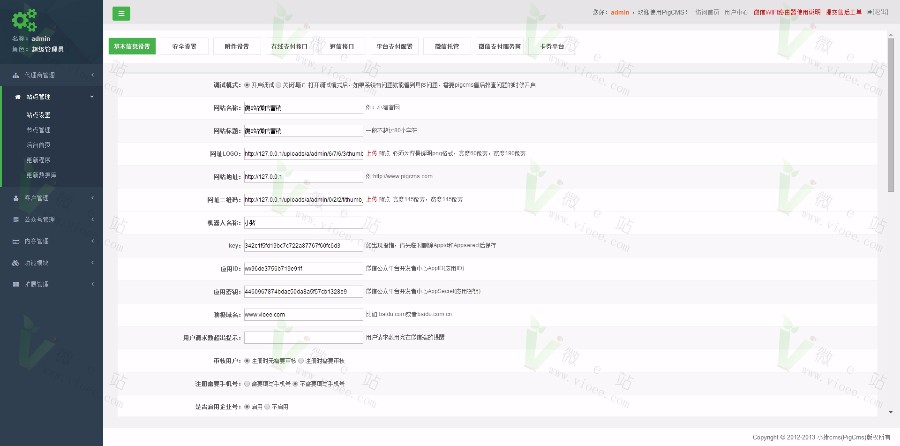
Task: Click the list icon beside 公众号管理
Action: [16, 219]
